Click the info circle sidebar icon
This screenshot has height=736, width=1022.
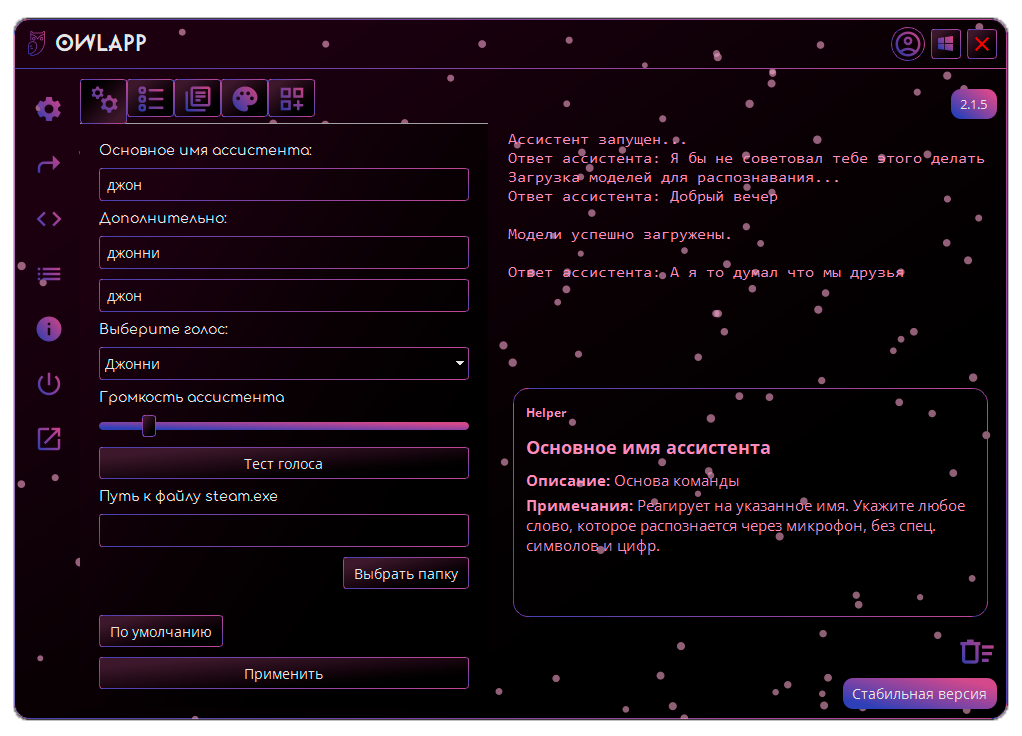point(48,329)
